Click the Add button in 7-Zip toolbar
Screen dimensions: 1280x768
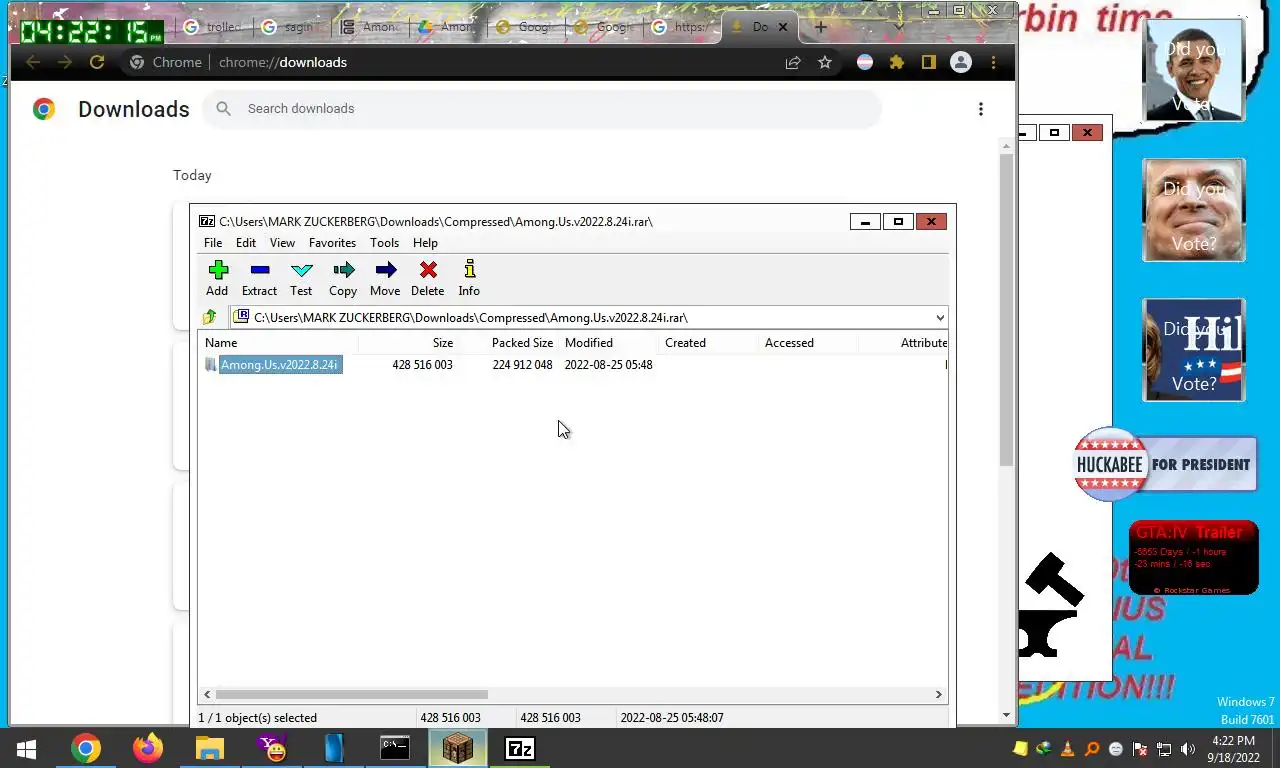click(x=217, y=278)
